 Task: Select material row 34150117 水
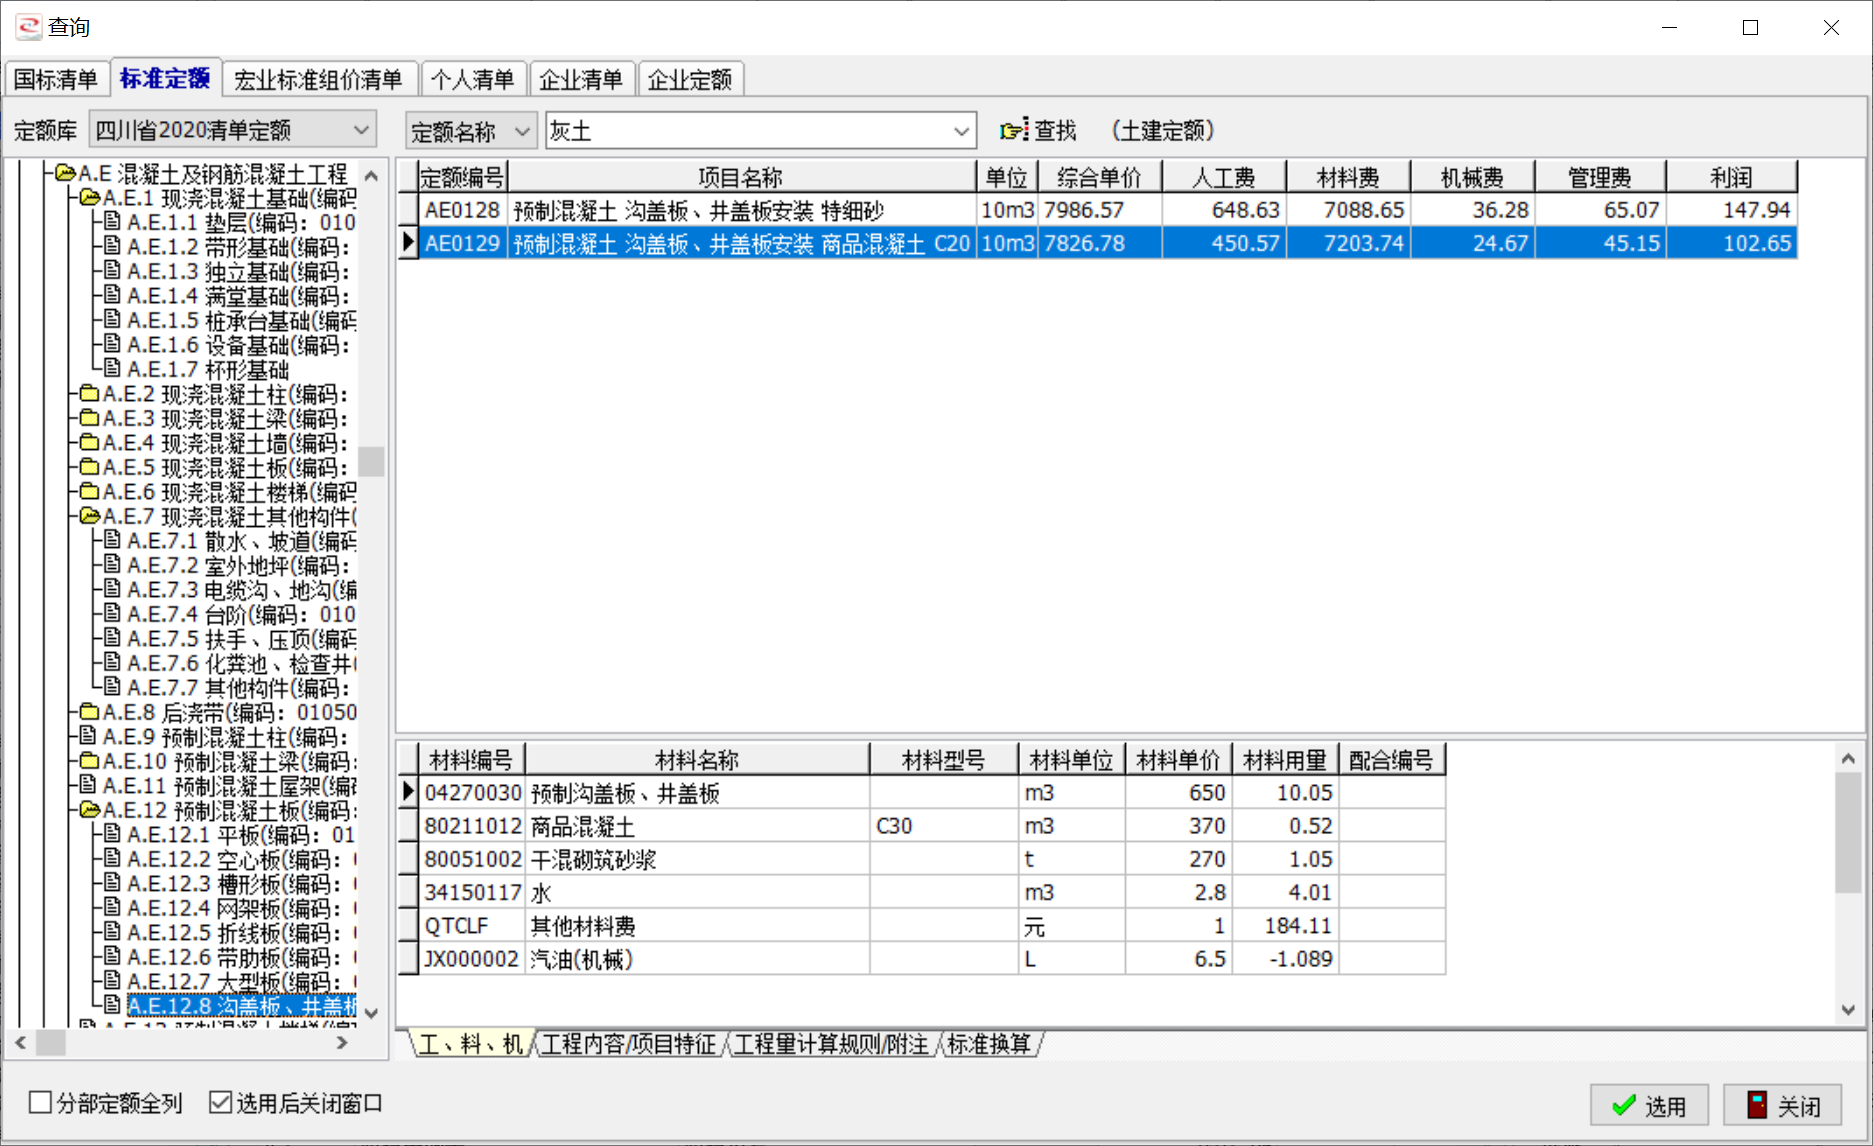(x=921, y=892)
